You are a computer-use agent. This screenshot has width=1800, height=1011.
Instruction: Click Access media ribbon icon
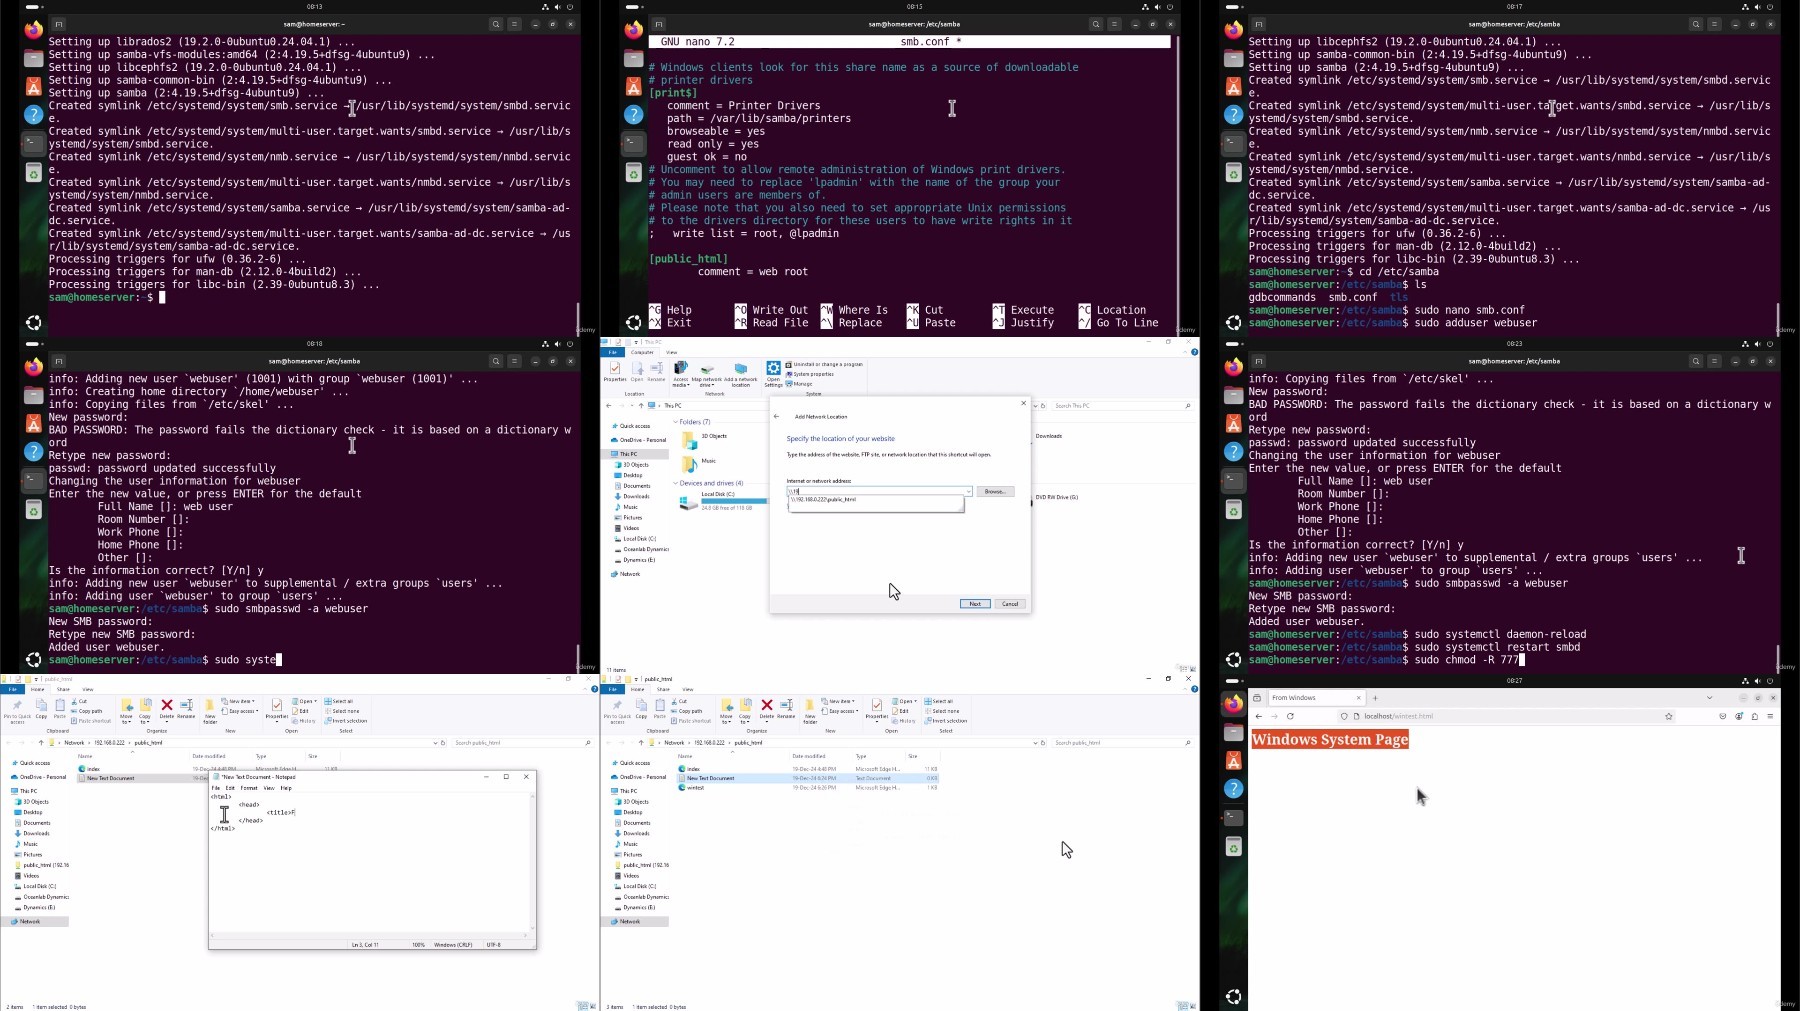click(681, 374)
